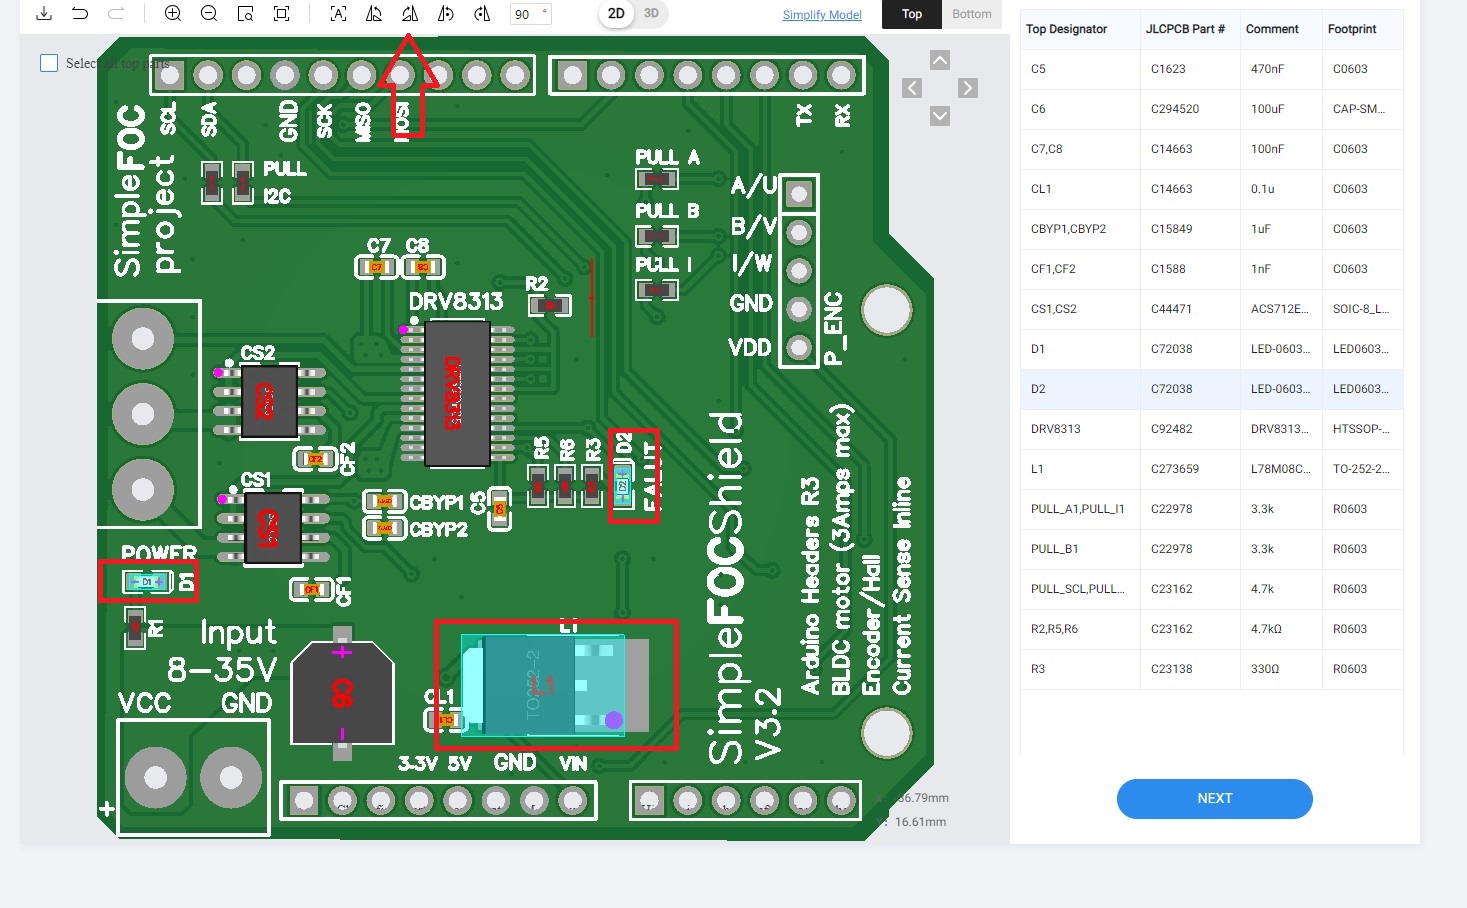
Task: Select the R2,R5,R6 table row
Action: (1211, 629)
